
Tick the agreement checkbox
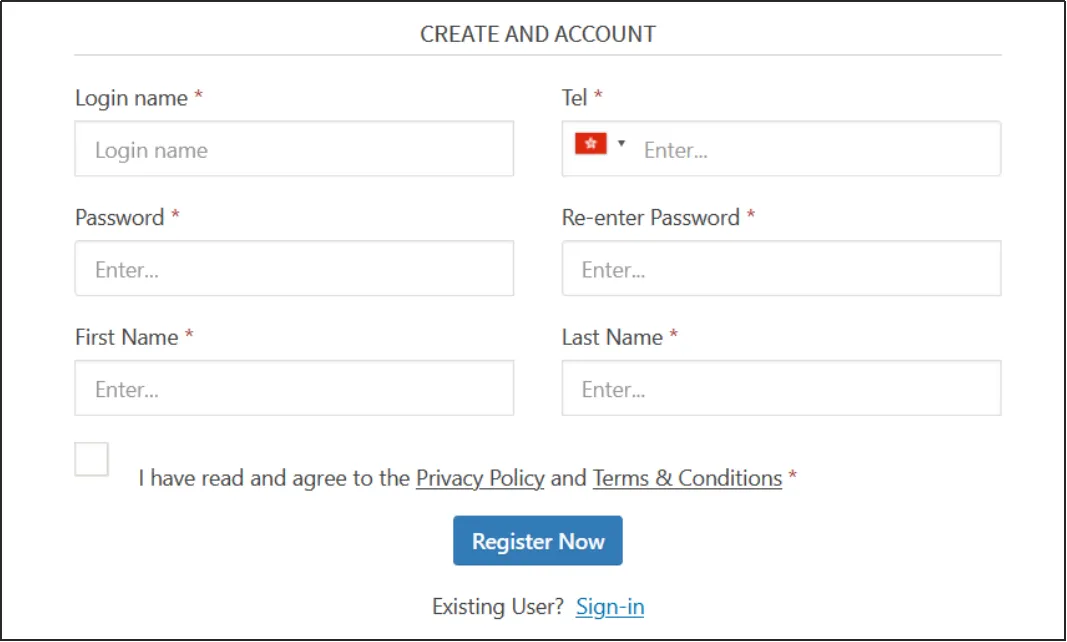coord(92,459)
